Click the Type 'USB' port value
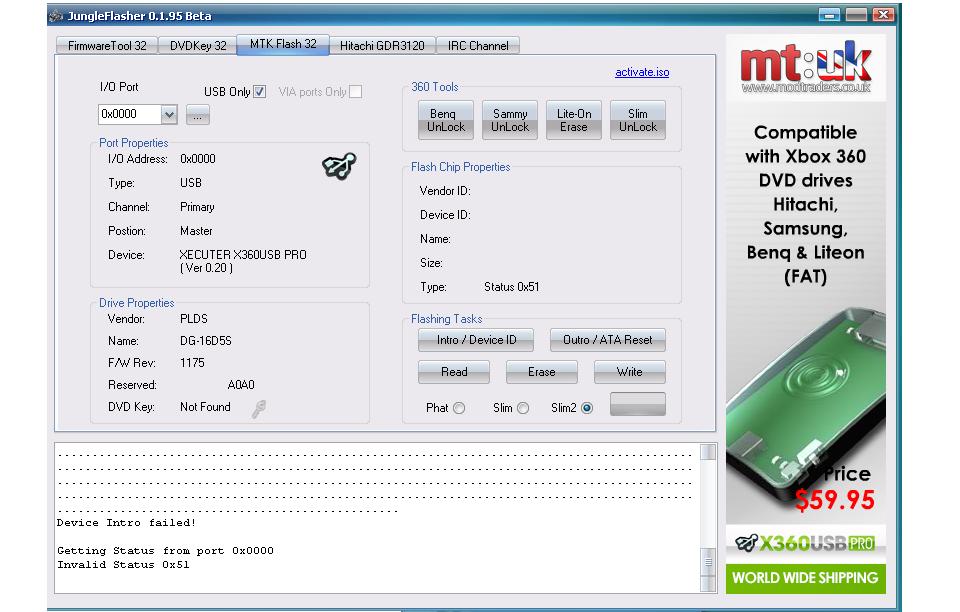Image resolution: width=960 pixels, height=612 pixels. coord(190,183)
